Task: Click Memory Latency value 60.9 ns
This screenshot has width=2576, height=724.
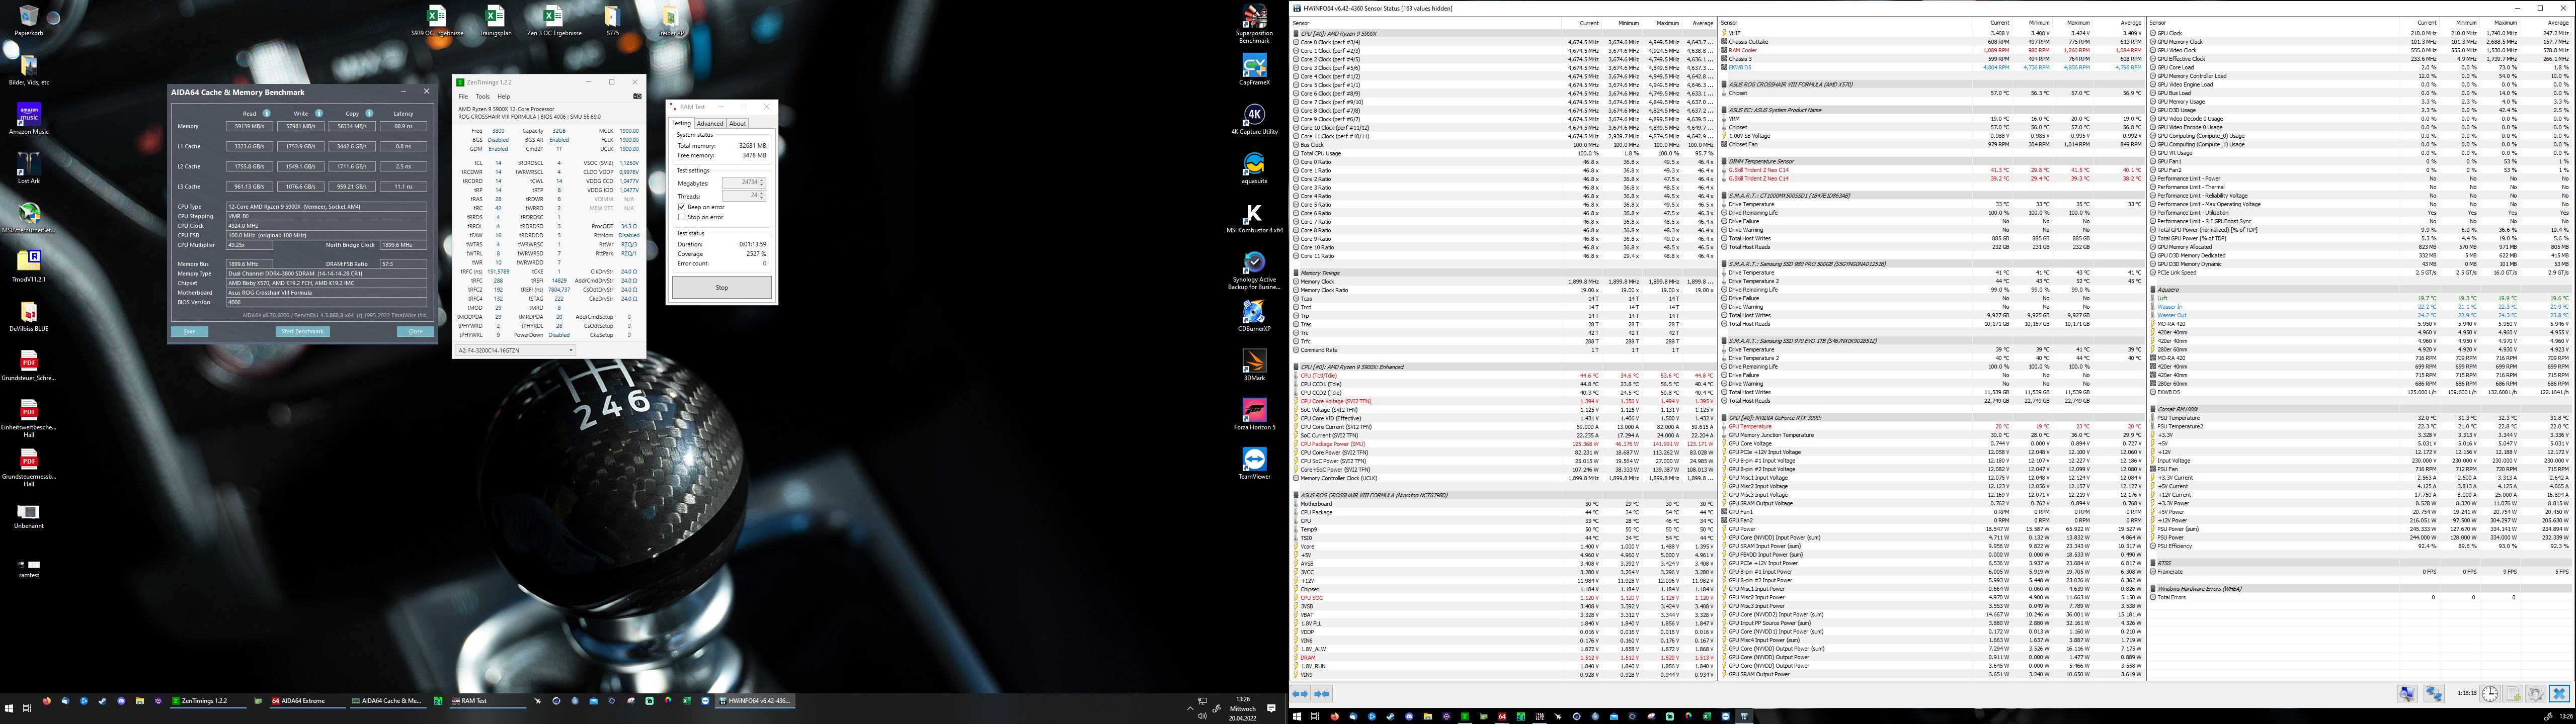Action: [x=403, y=126]
